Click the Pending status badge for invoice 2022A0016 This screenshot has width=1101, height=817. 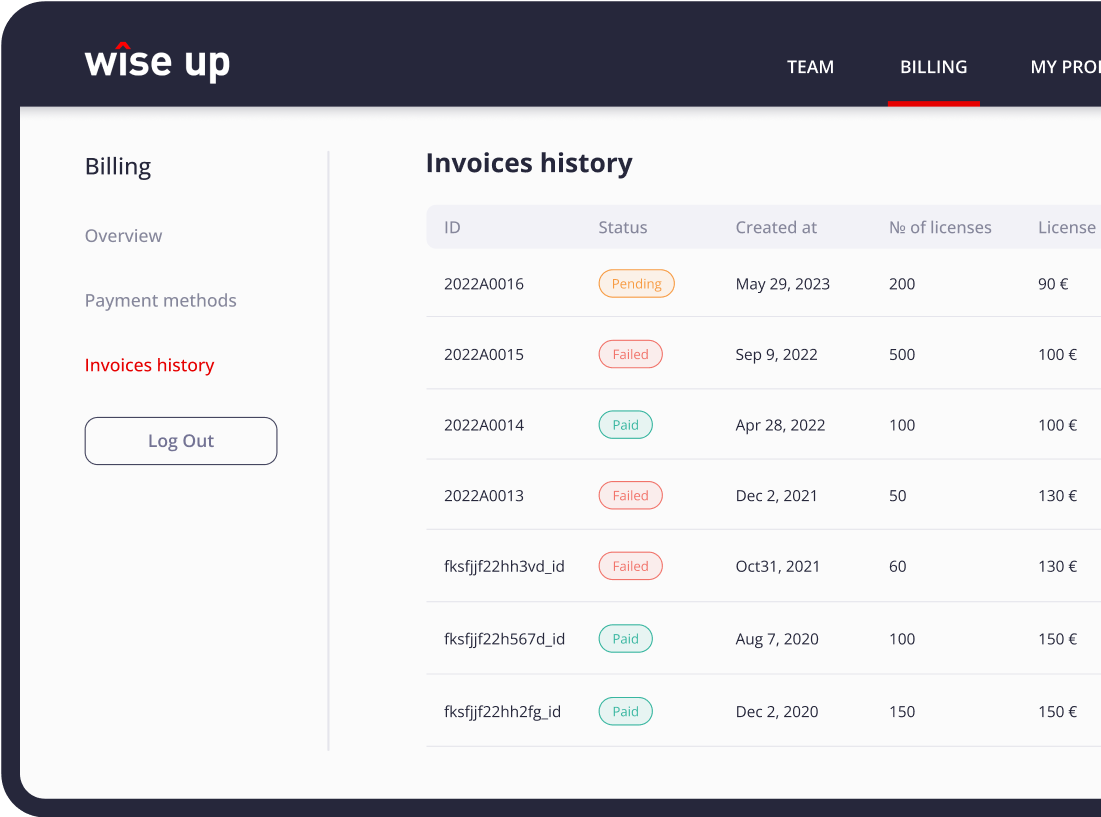click(636, 284)
